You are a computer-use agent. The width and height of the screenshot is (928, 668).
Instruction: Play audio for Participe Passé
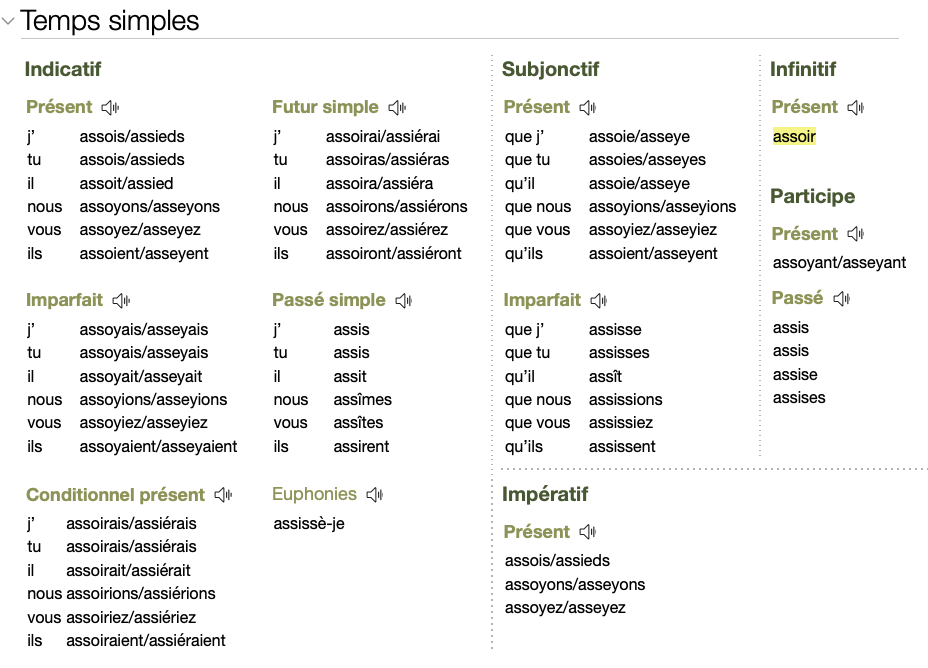tap(841, 298)
